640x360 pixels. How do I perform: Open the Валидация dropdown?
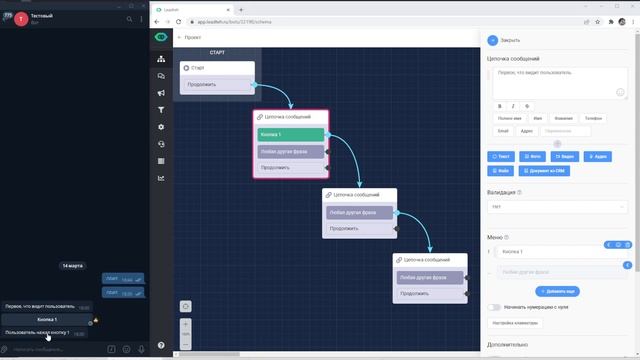tap(557, 207)
